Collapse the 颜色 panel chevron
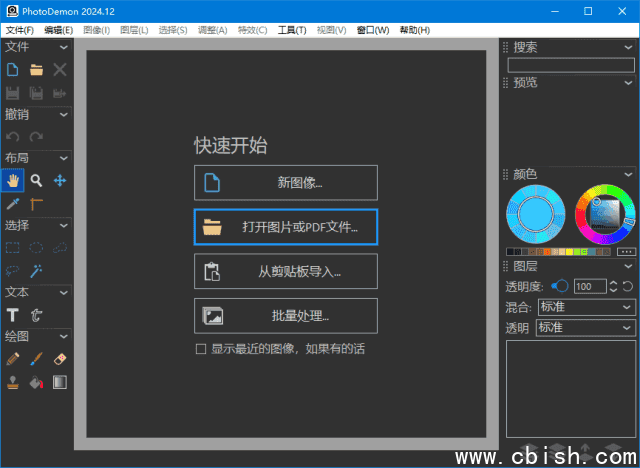 click(x=628, y=175)
